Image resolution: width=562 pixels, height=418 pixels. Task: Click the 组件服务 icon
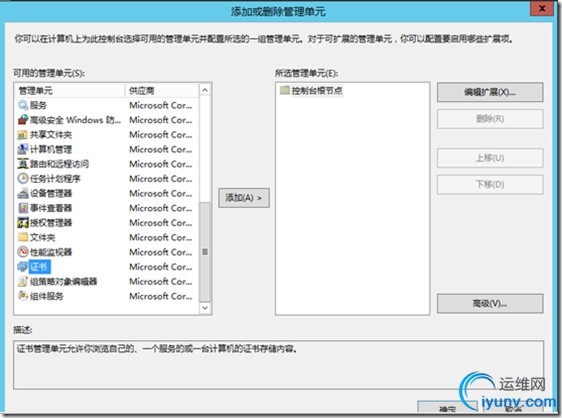[23, 296]
